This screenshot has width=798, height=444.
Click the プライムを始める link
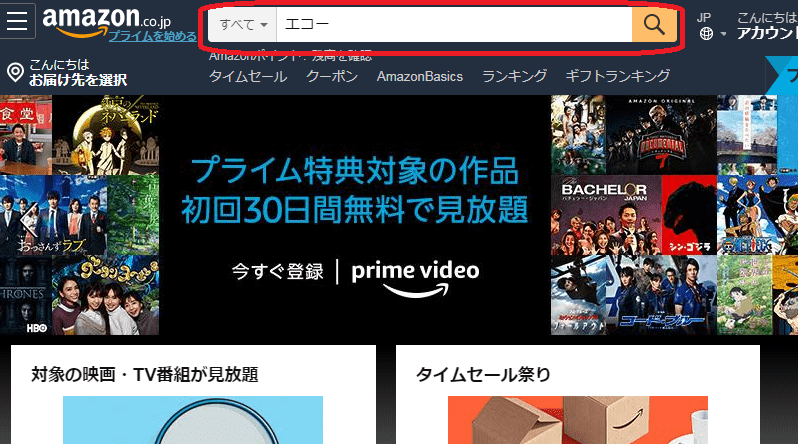point(153,36)
